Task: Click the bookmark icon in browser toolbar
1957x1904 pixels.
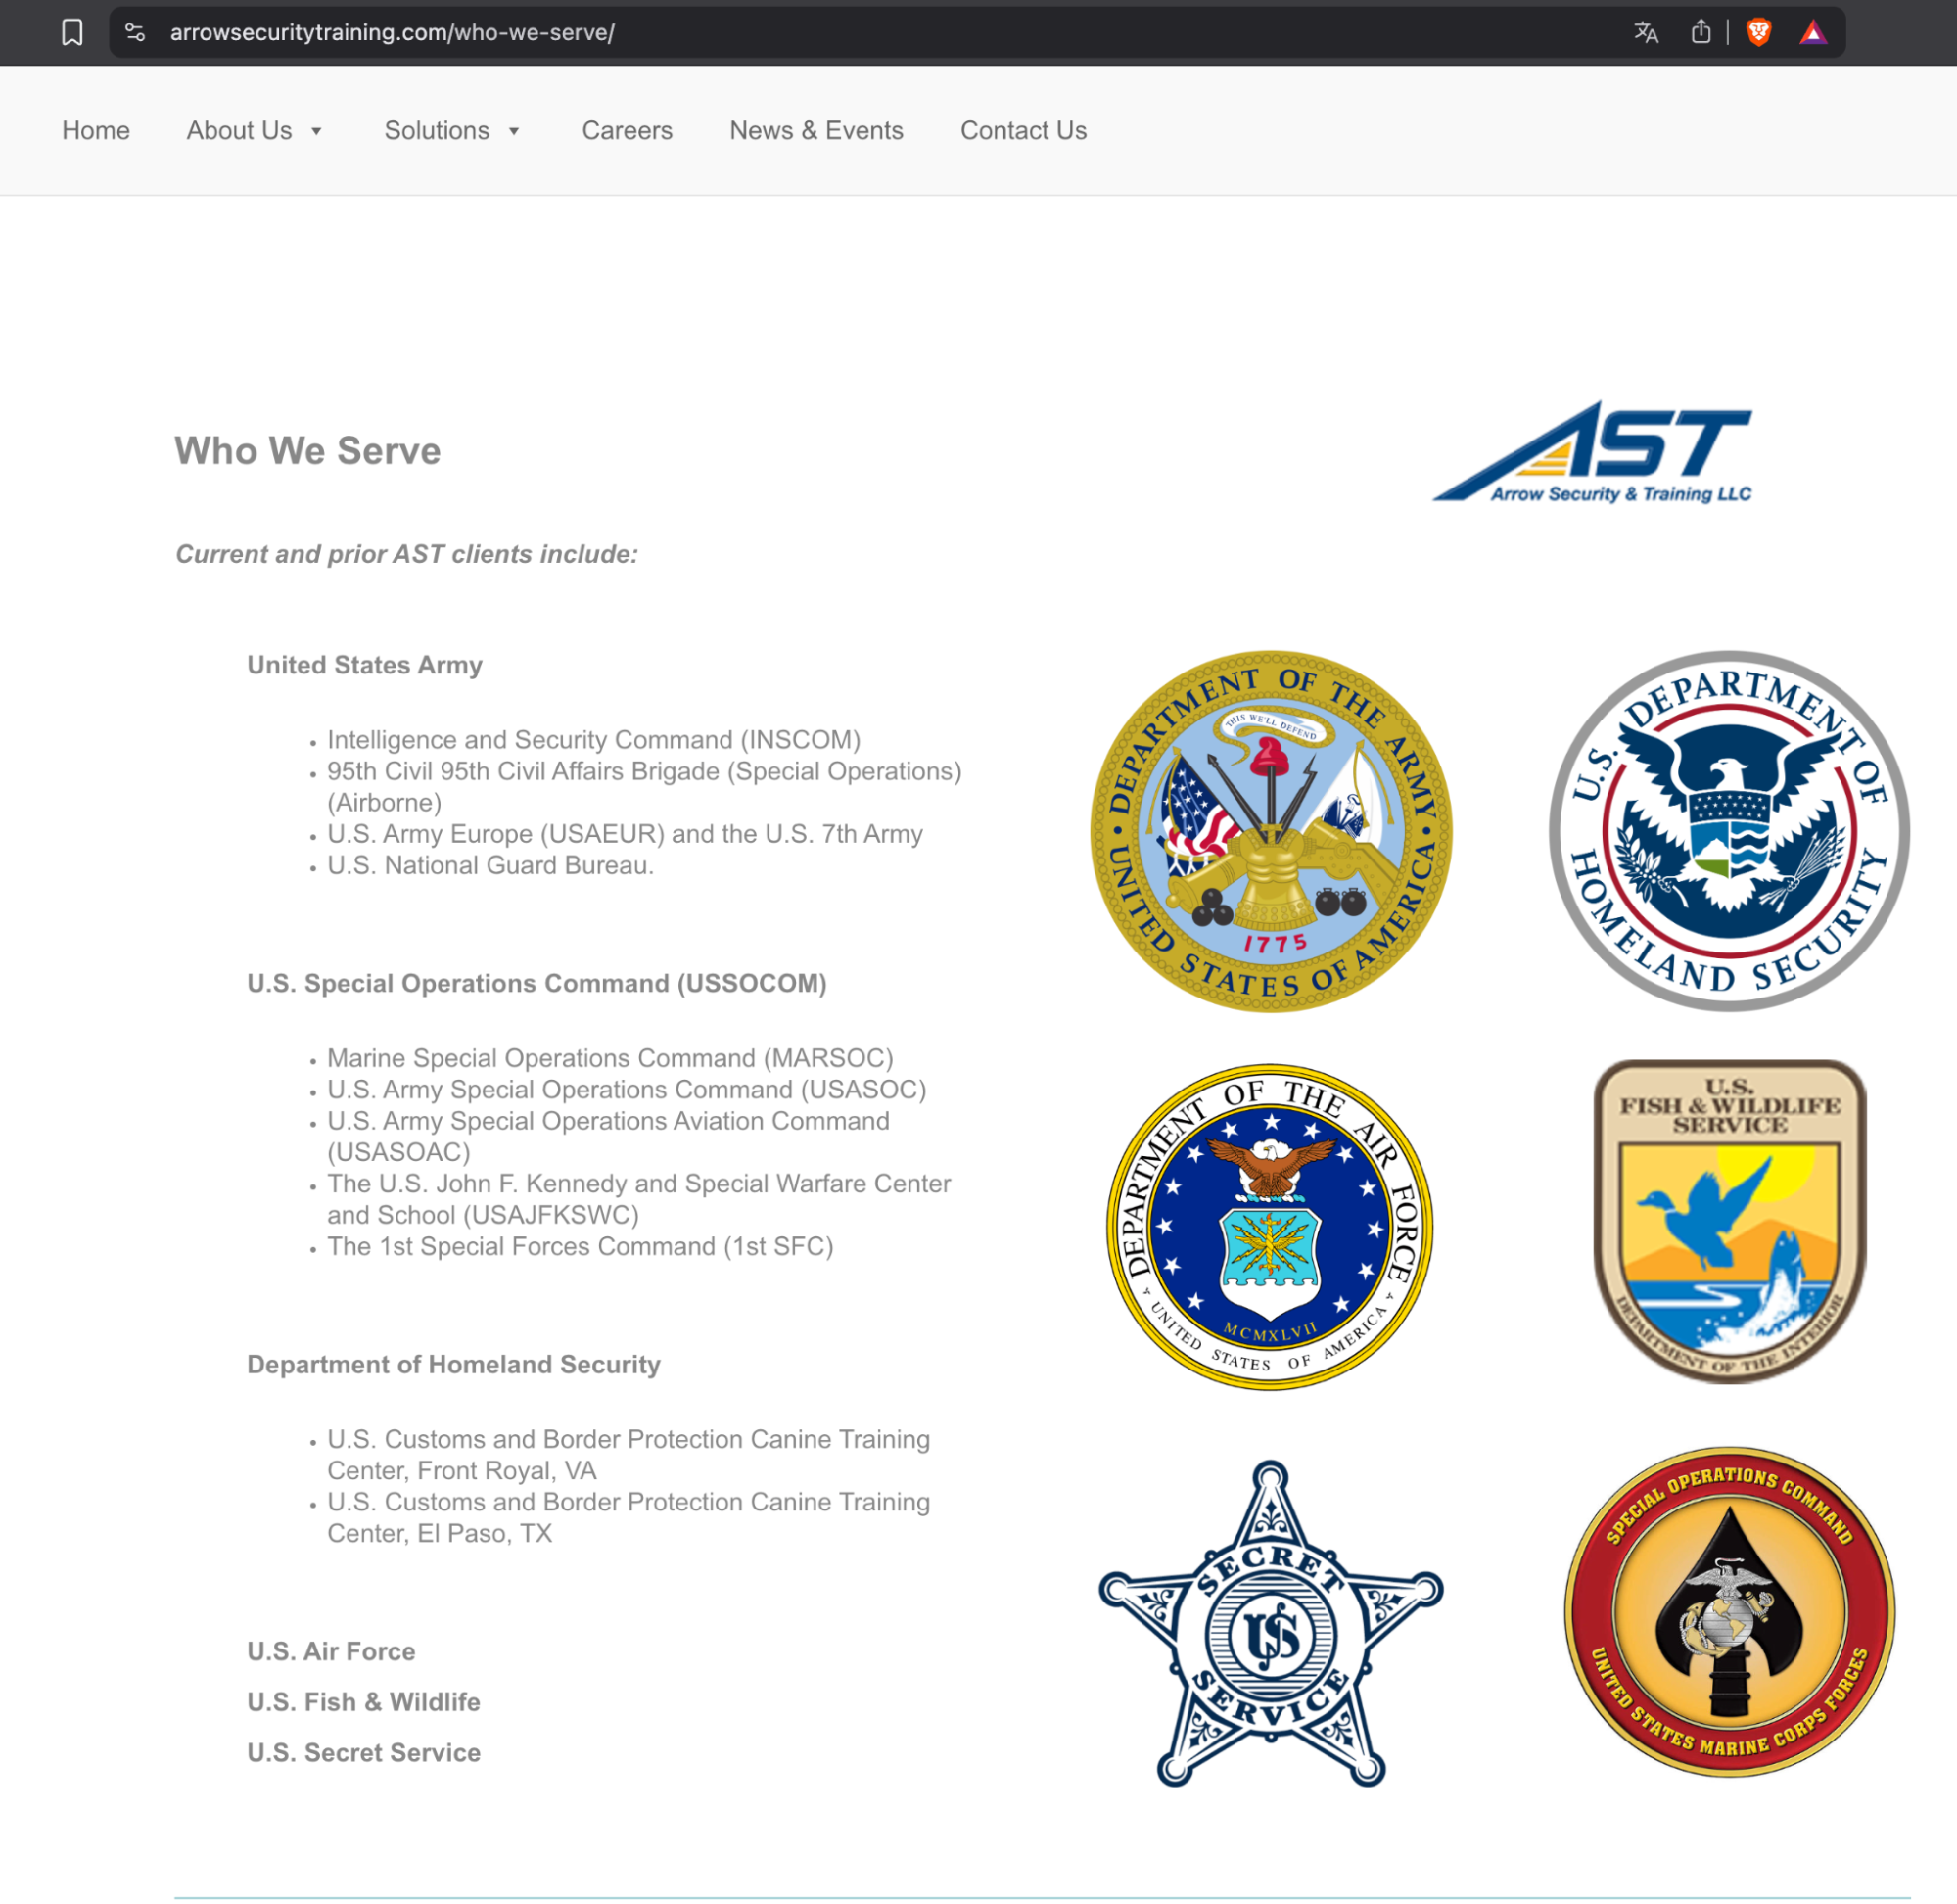Action: (72, 32)
